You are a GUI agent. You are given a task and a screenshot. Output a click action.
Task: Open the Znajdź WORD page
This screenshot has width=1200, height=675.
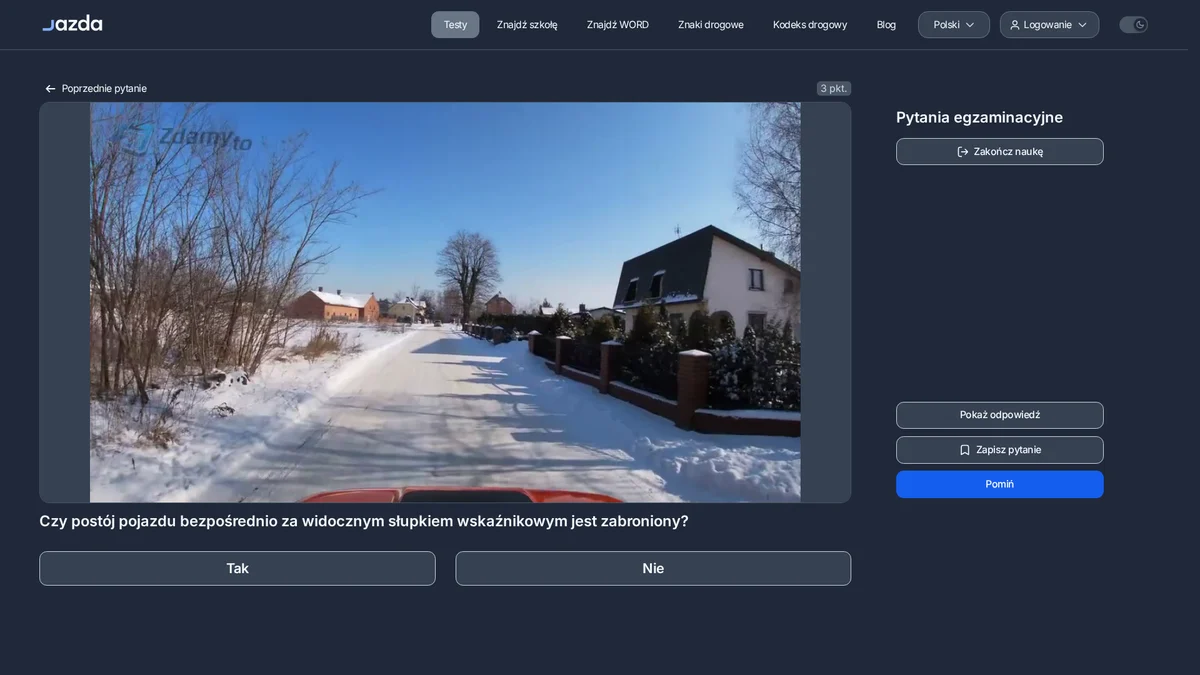(x=618, y=25)
